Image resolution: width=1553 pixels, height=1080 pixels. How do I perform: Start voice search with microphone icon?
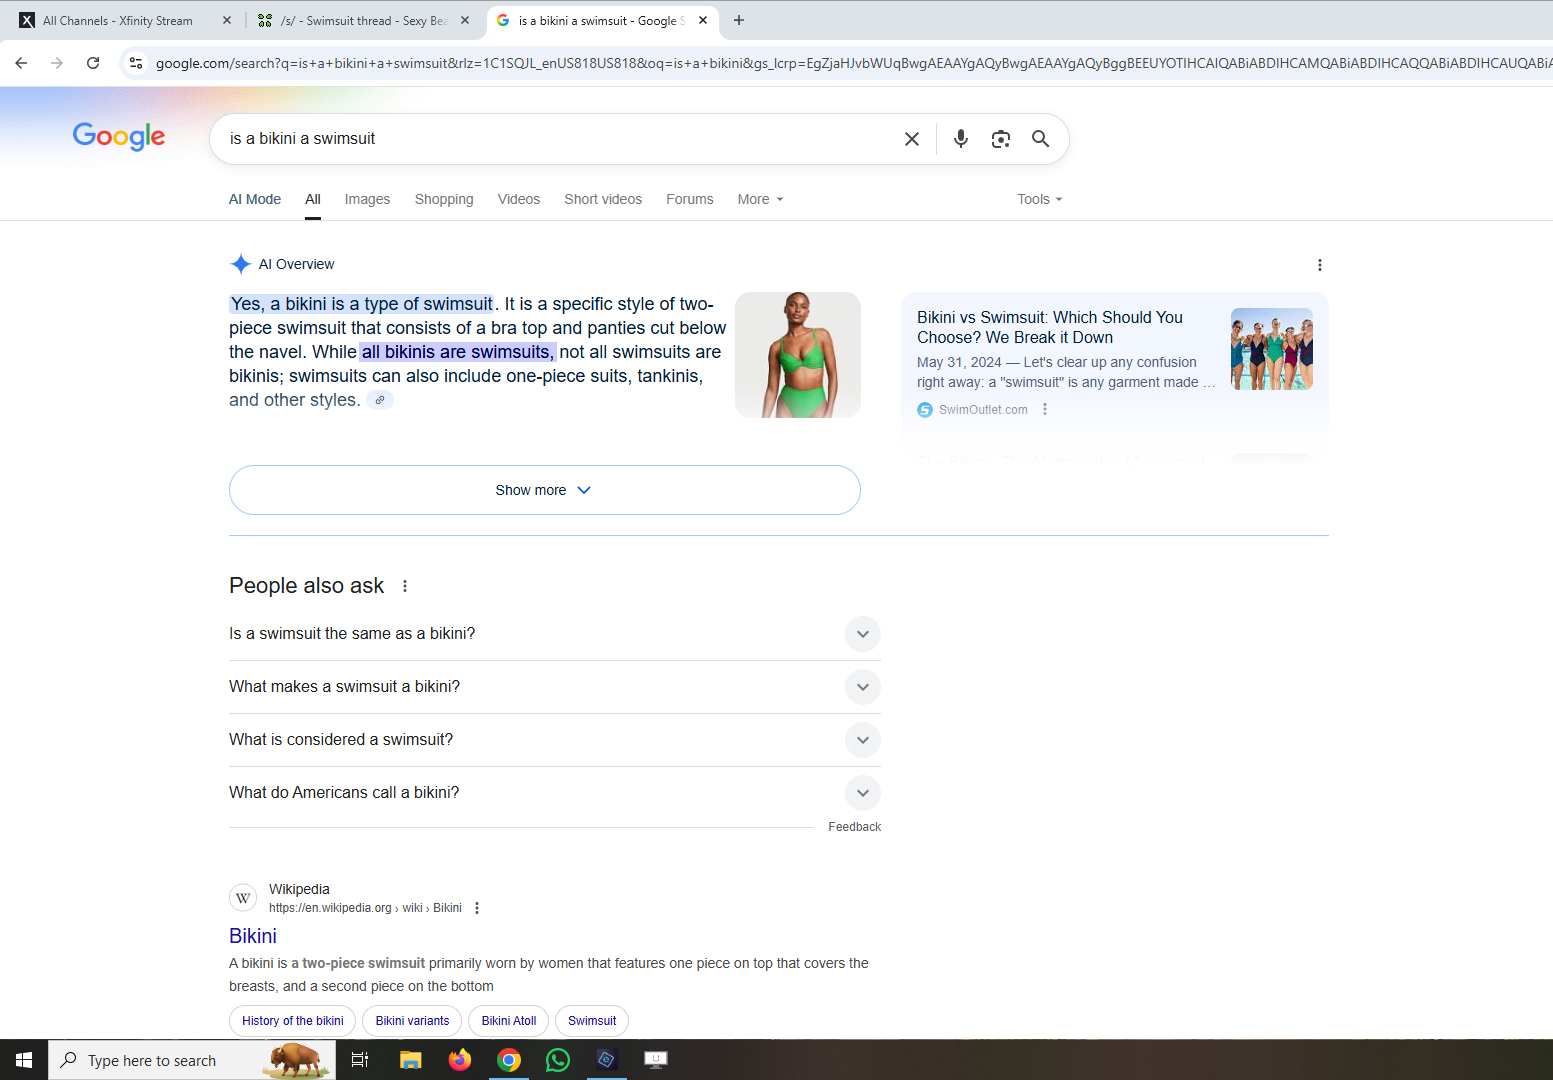pos(961,139)
